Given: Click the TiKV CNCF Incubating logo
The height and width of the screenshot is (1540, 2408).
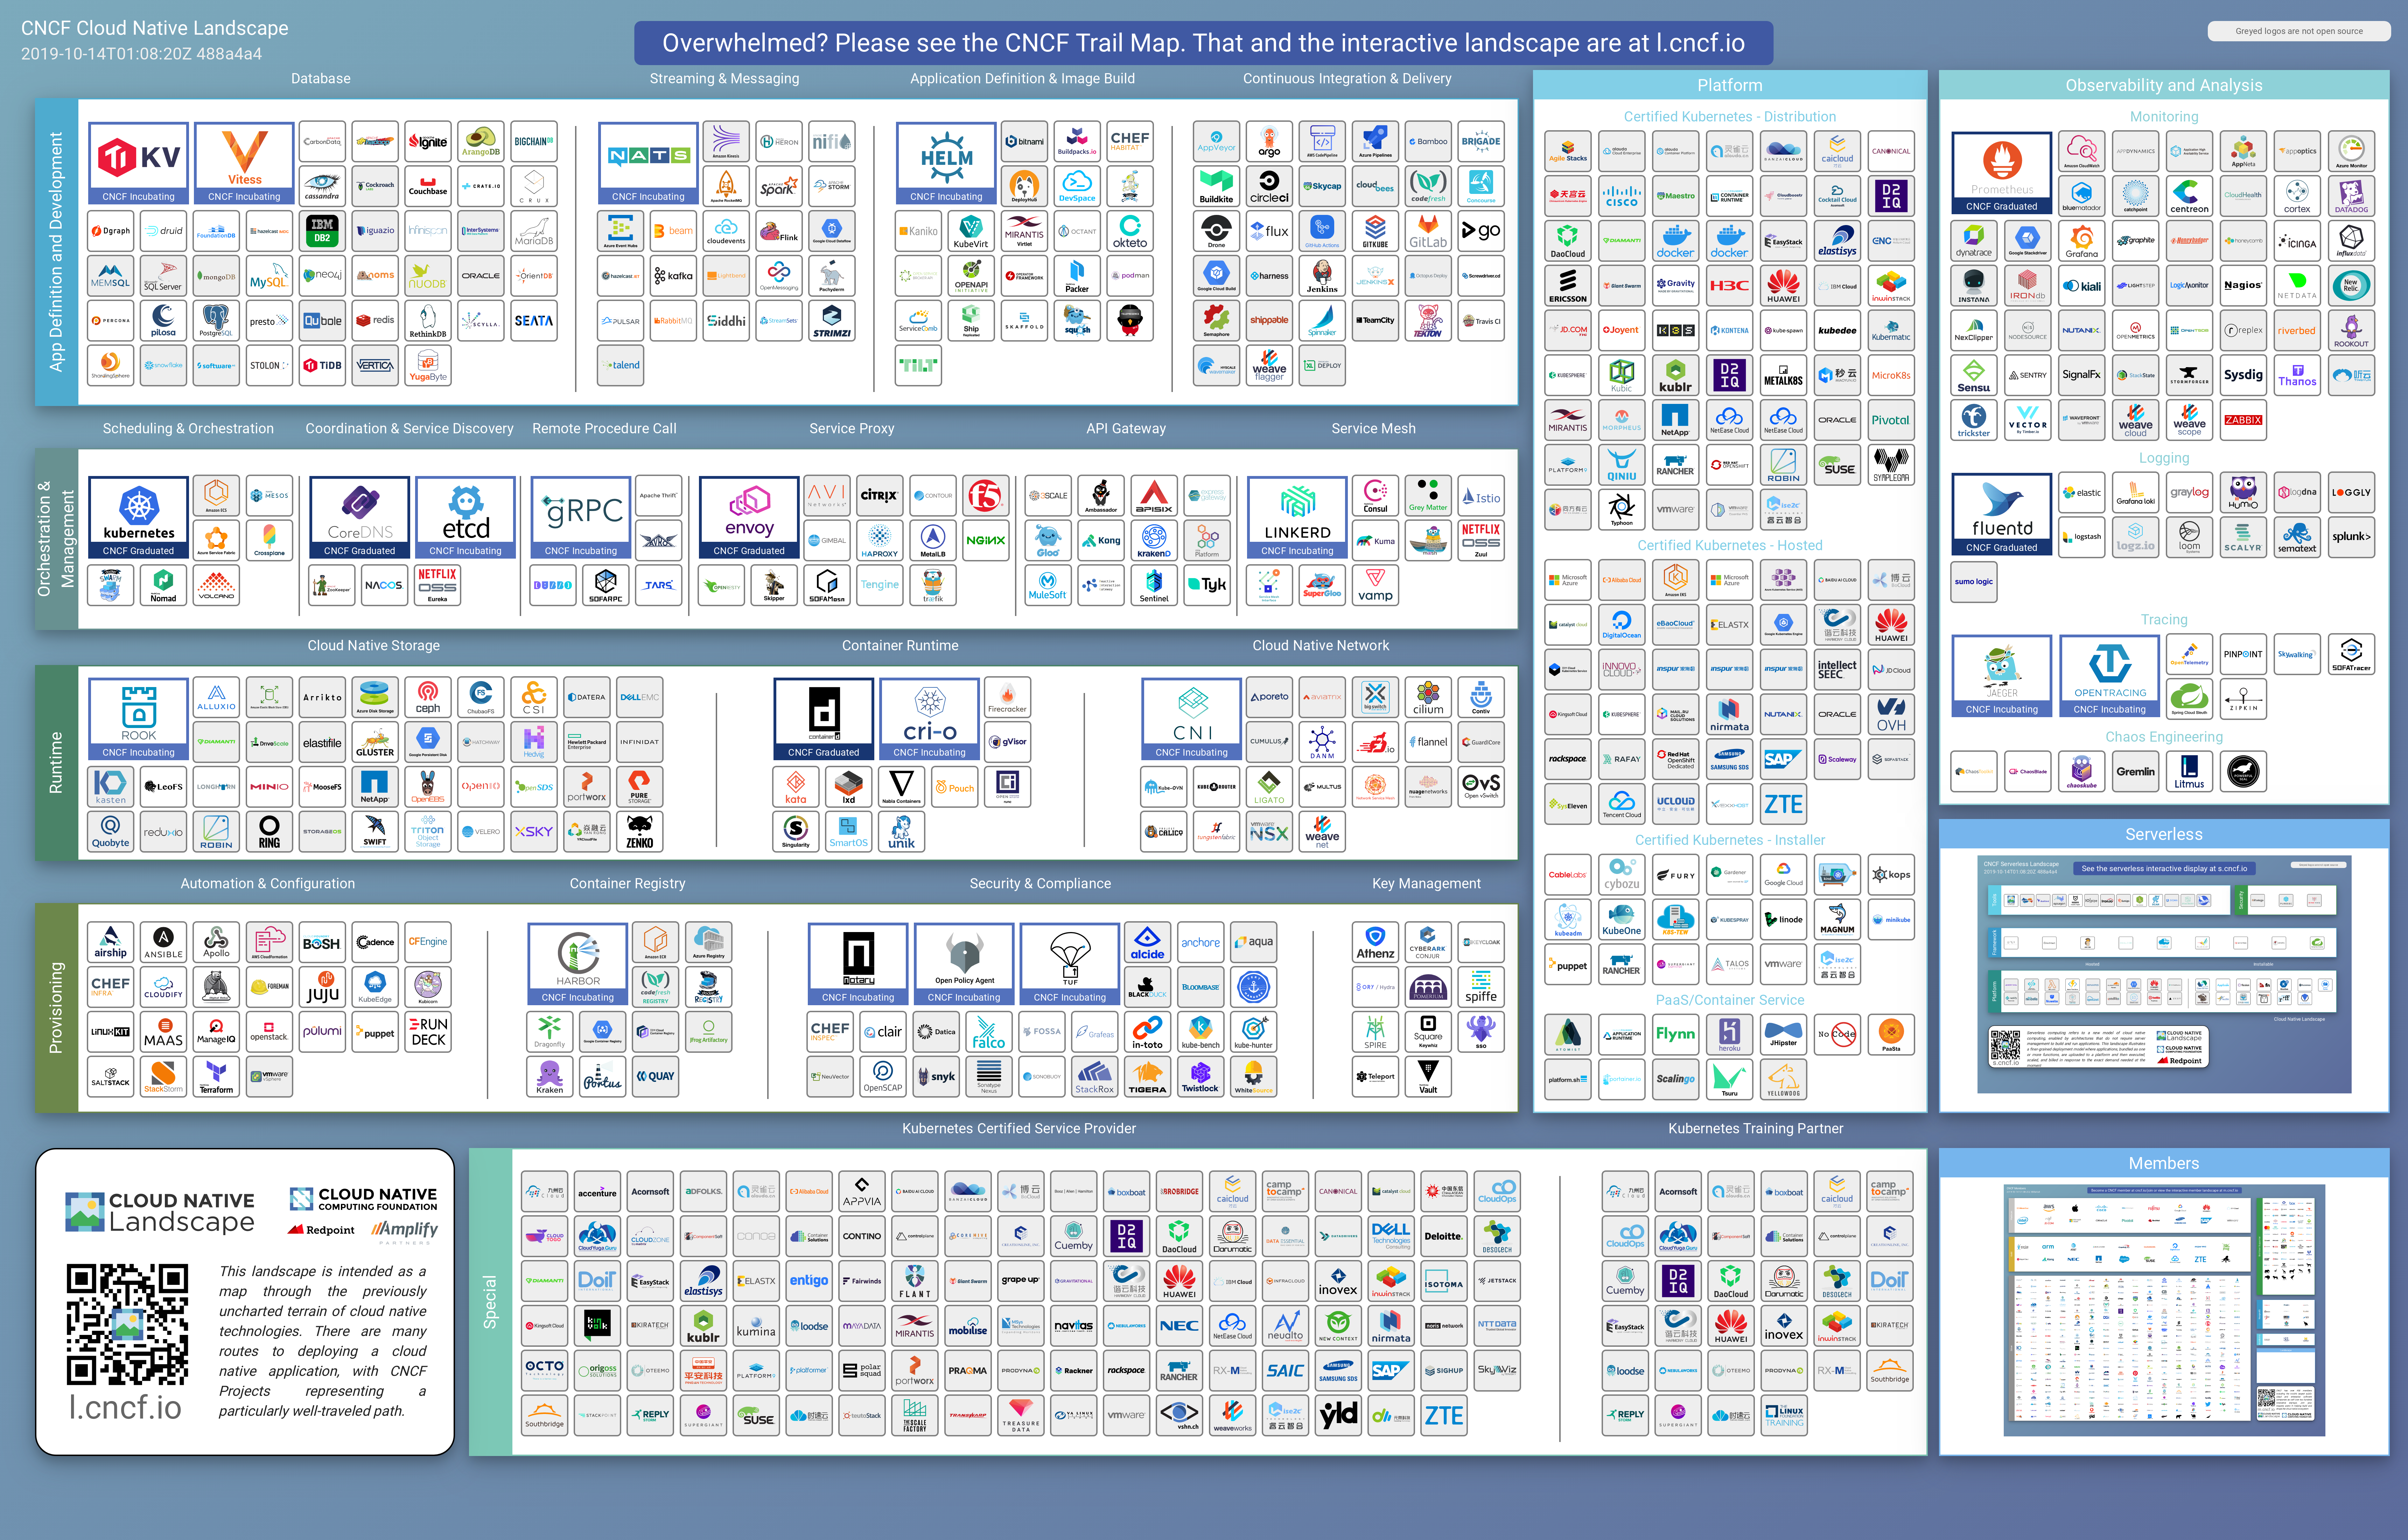Looking at the screenshot, I should pyautogui.click(x=138, y=163).
